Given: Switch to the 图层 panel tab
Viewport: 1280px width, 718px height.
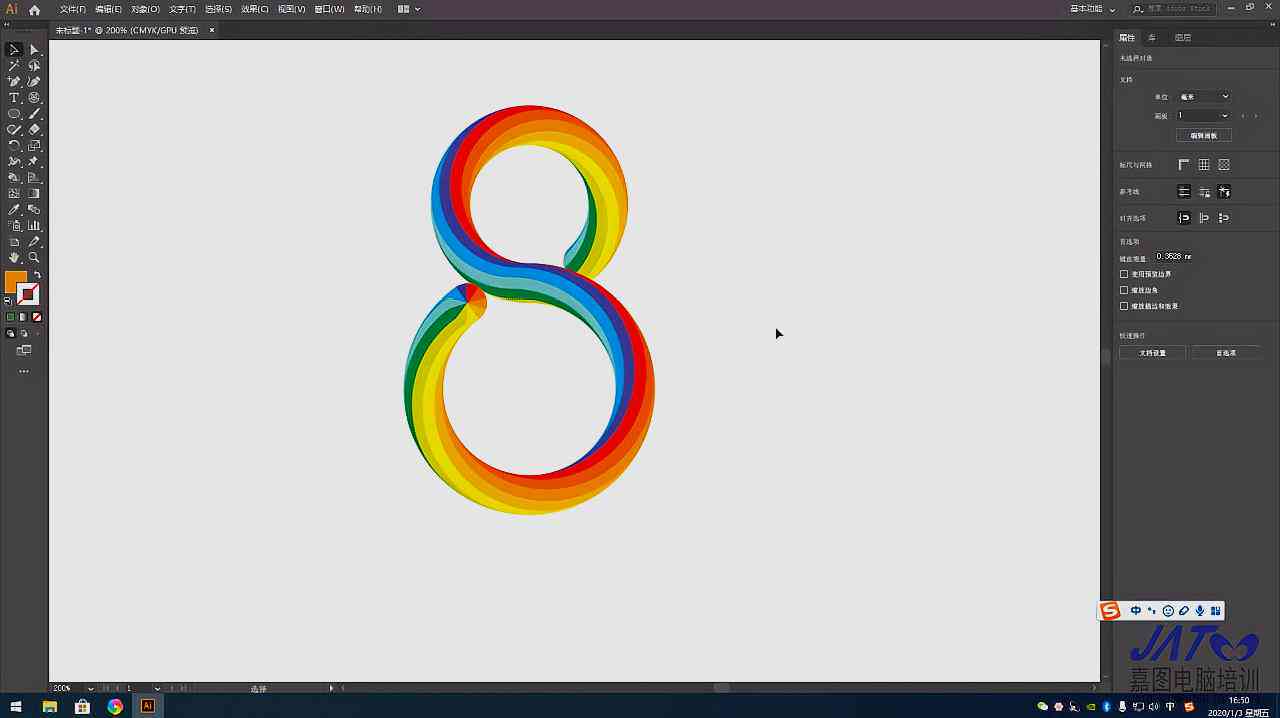Looking at the screenshot, I should [1183, 37].
